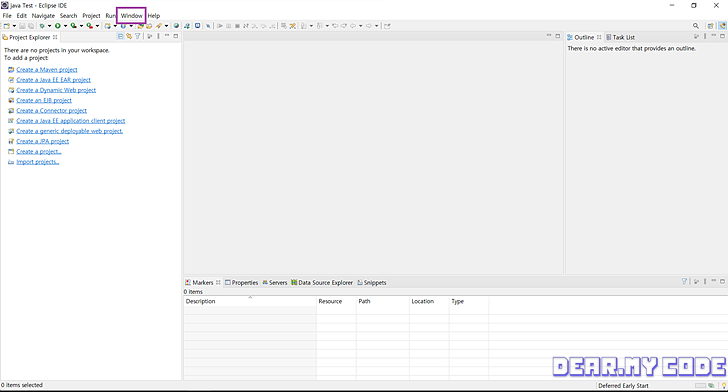Click the Deferred Early Start status text
This screenshot has height=392, width=728.
(623, 385)
